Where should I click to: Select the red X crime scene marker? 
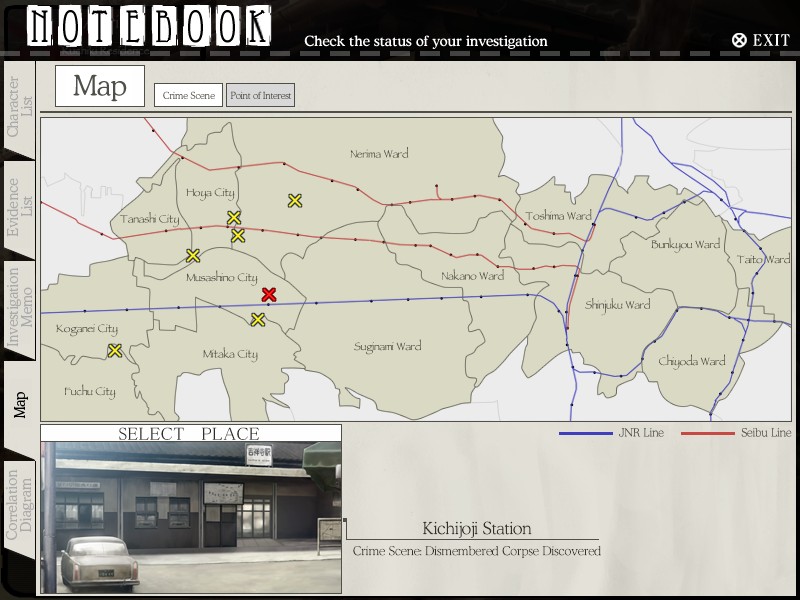[269, 294]
